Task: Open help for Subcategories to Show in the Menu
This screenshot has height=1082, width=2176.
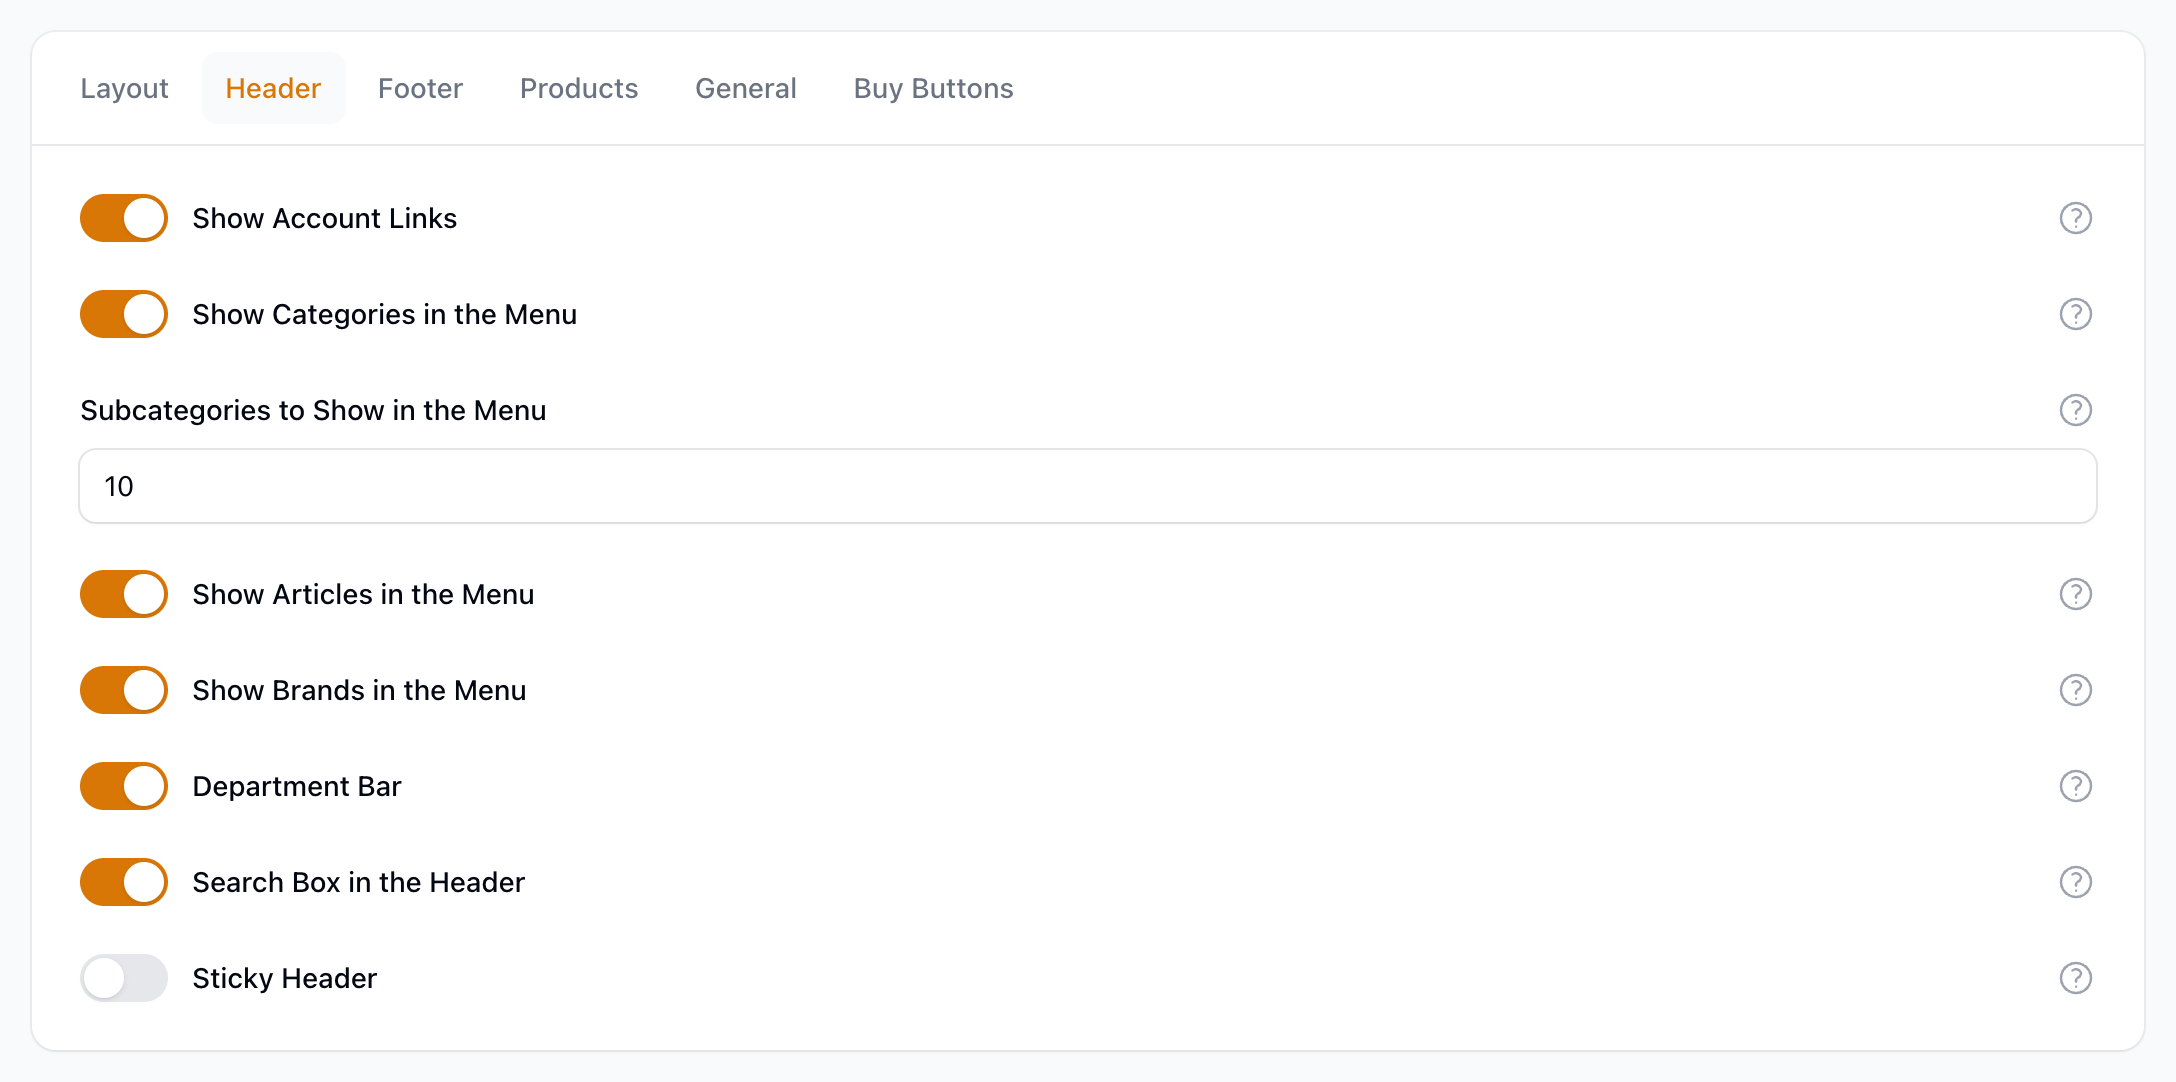Action: coord(2075,410)
